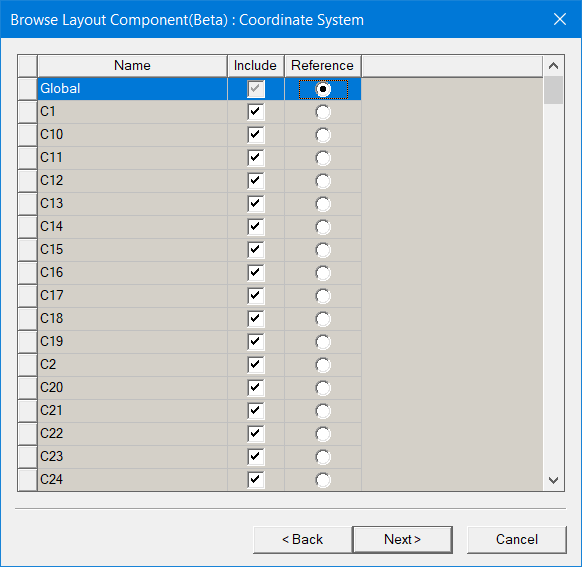This screenshot has height=567, width=582.
Task: Close the Coordinate System dialog window
Action: (x=560, y=19)
